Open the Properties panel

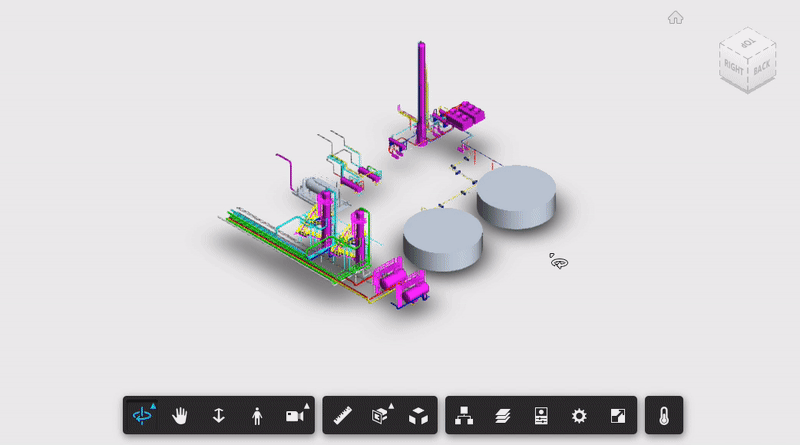(541, 416)
